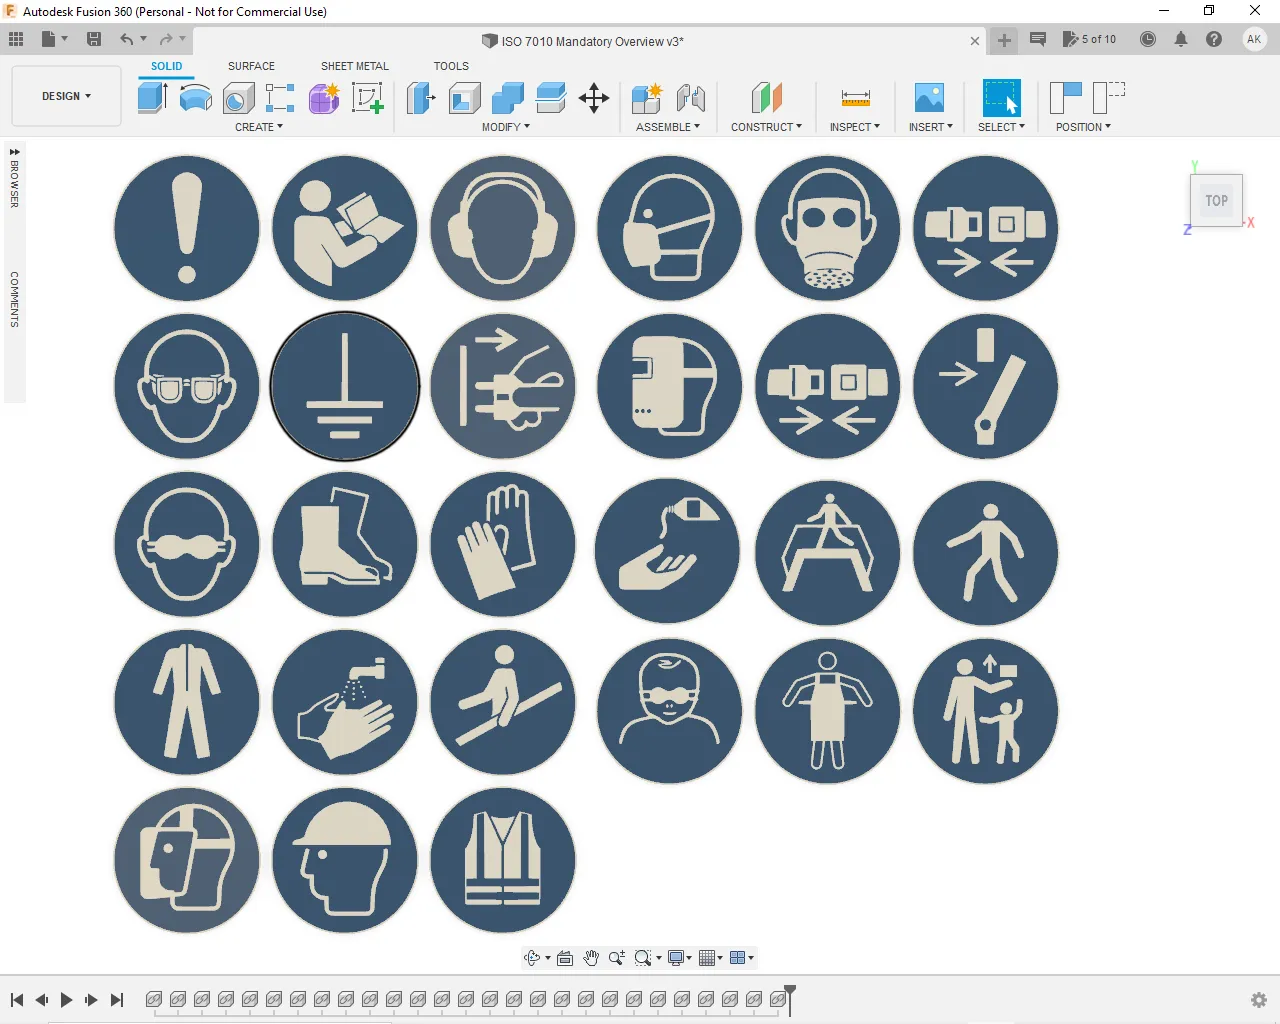Select the Press Pull modify tool
The image size is (1280, 1024).
[x=420, y=97]
